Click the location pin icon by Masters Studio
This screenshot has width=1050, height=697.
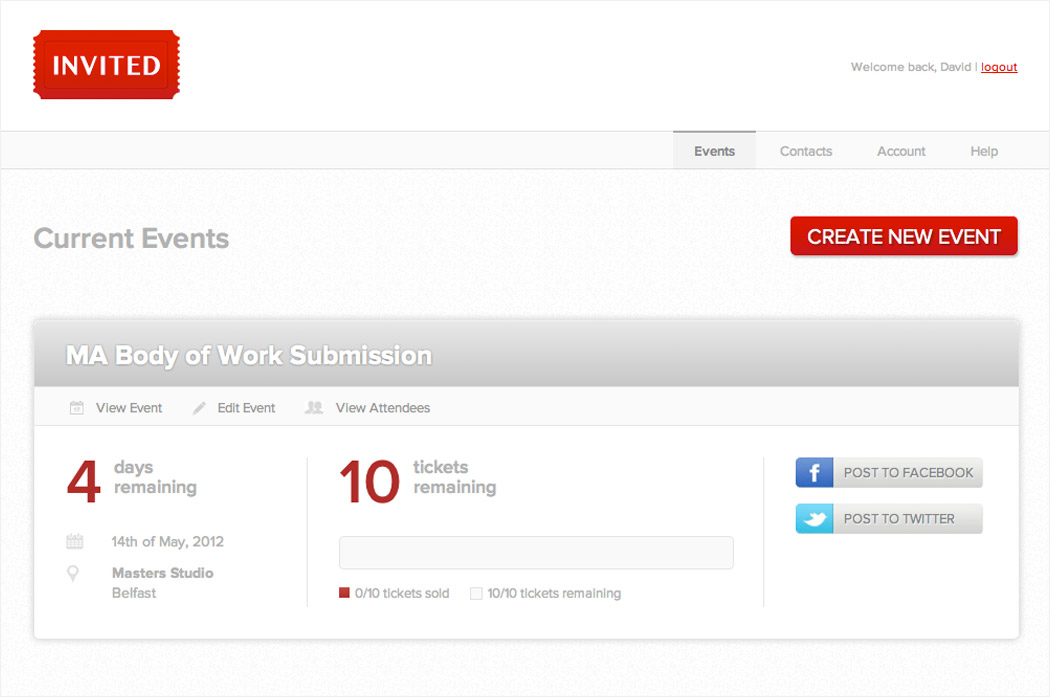(73, 574)
